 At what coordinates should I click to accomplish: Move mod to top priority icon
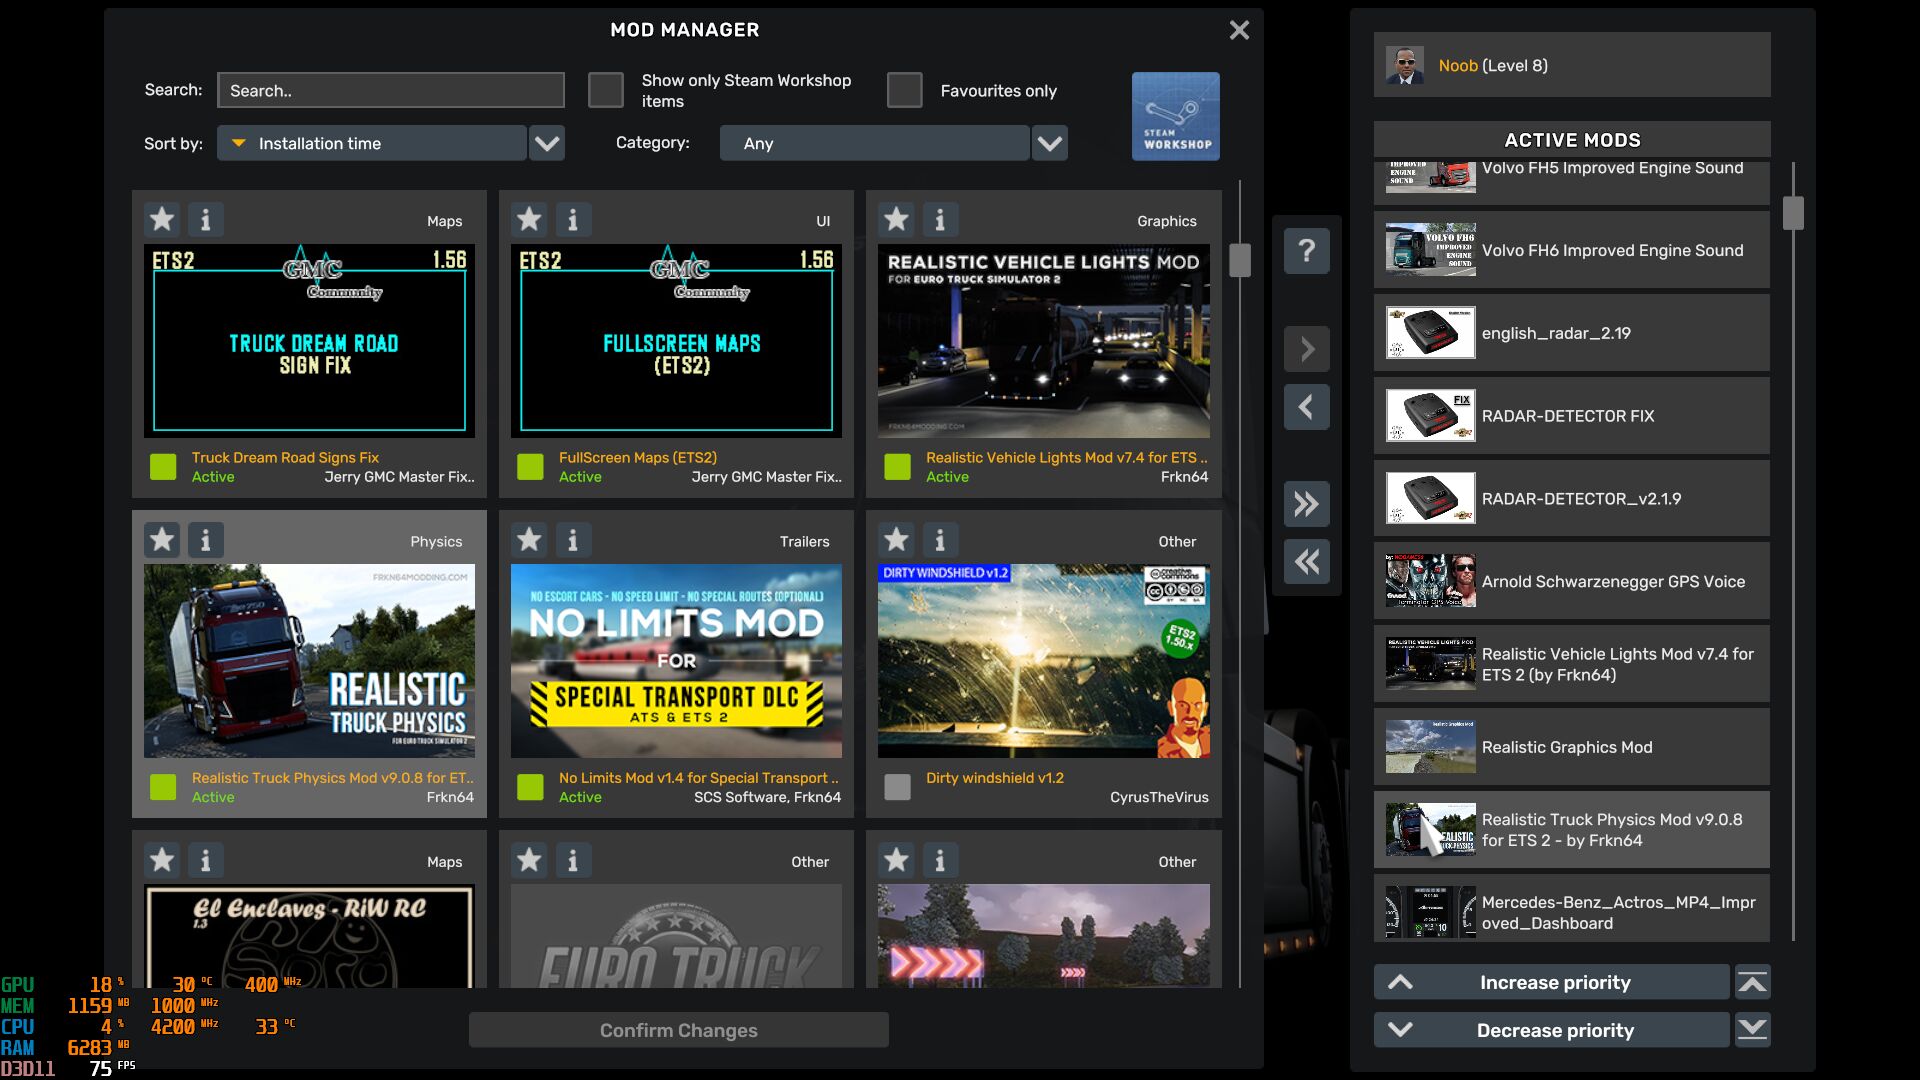[x=1752, y=982]
